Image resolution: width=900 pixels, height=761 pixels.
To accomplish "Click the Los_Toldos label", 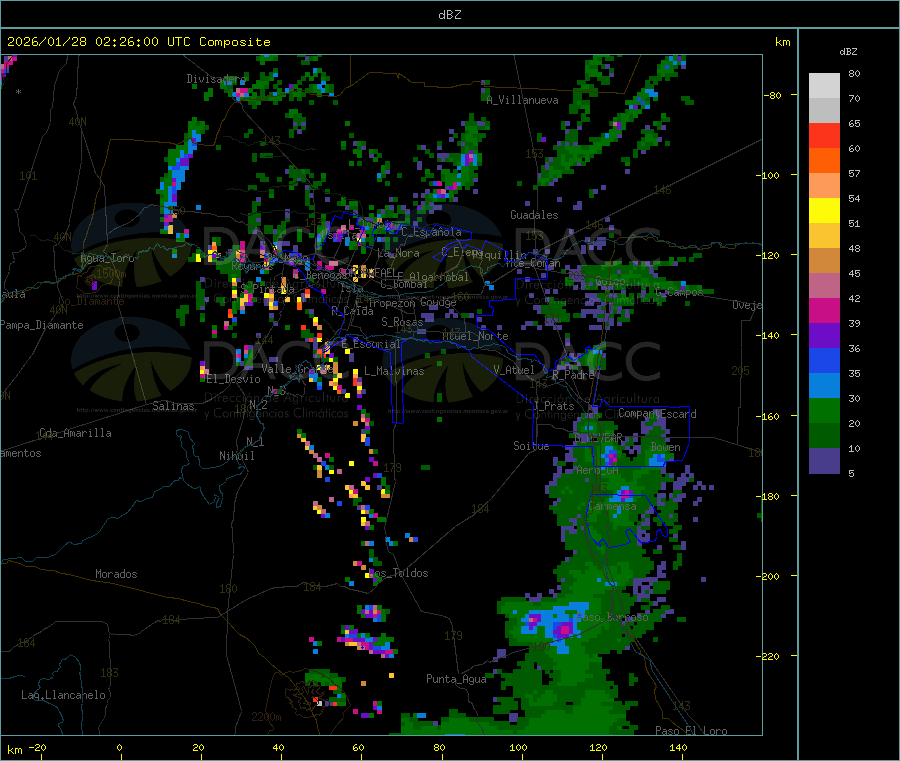I will point(399,573).
